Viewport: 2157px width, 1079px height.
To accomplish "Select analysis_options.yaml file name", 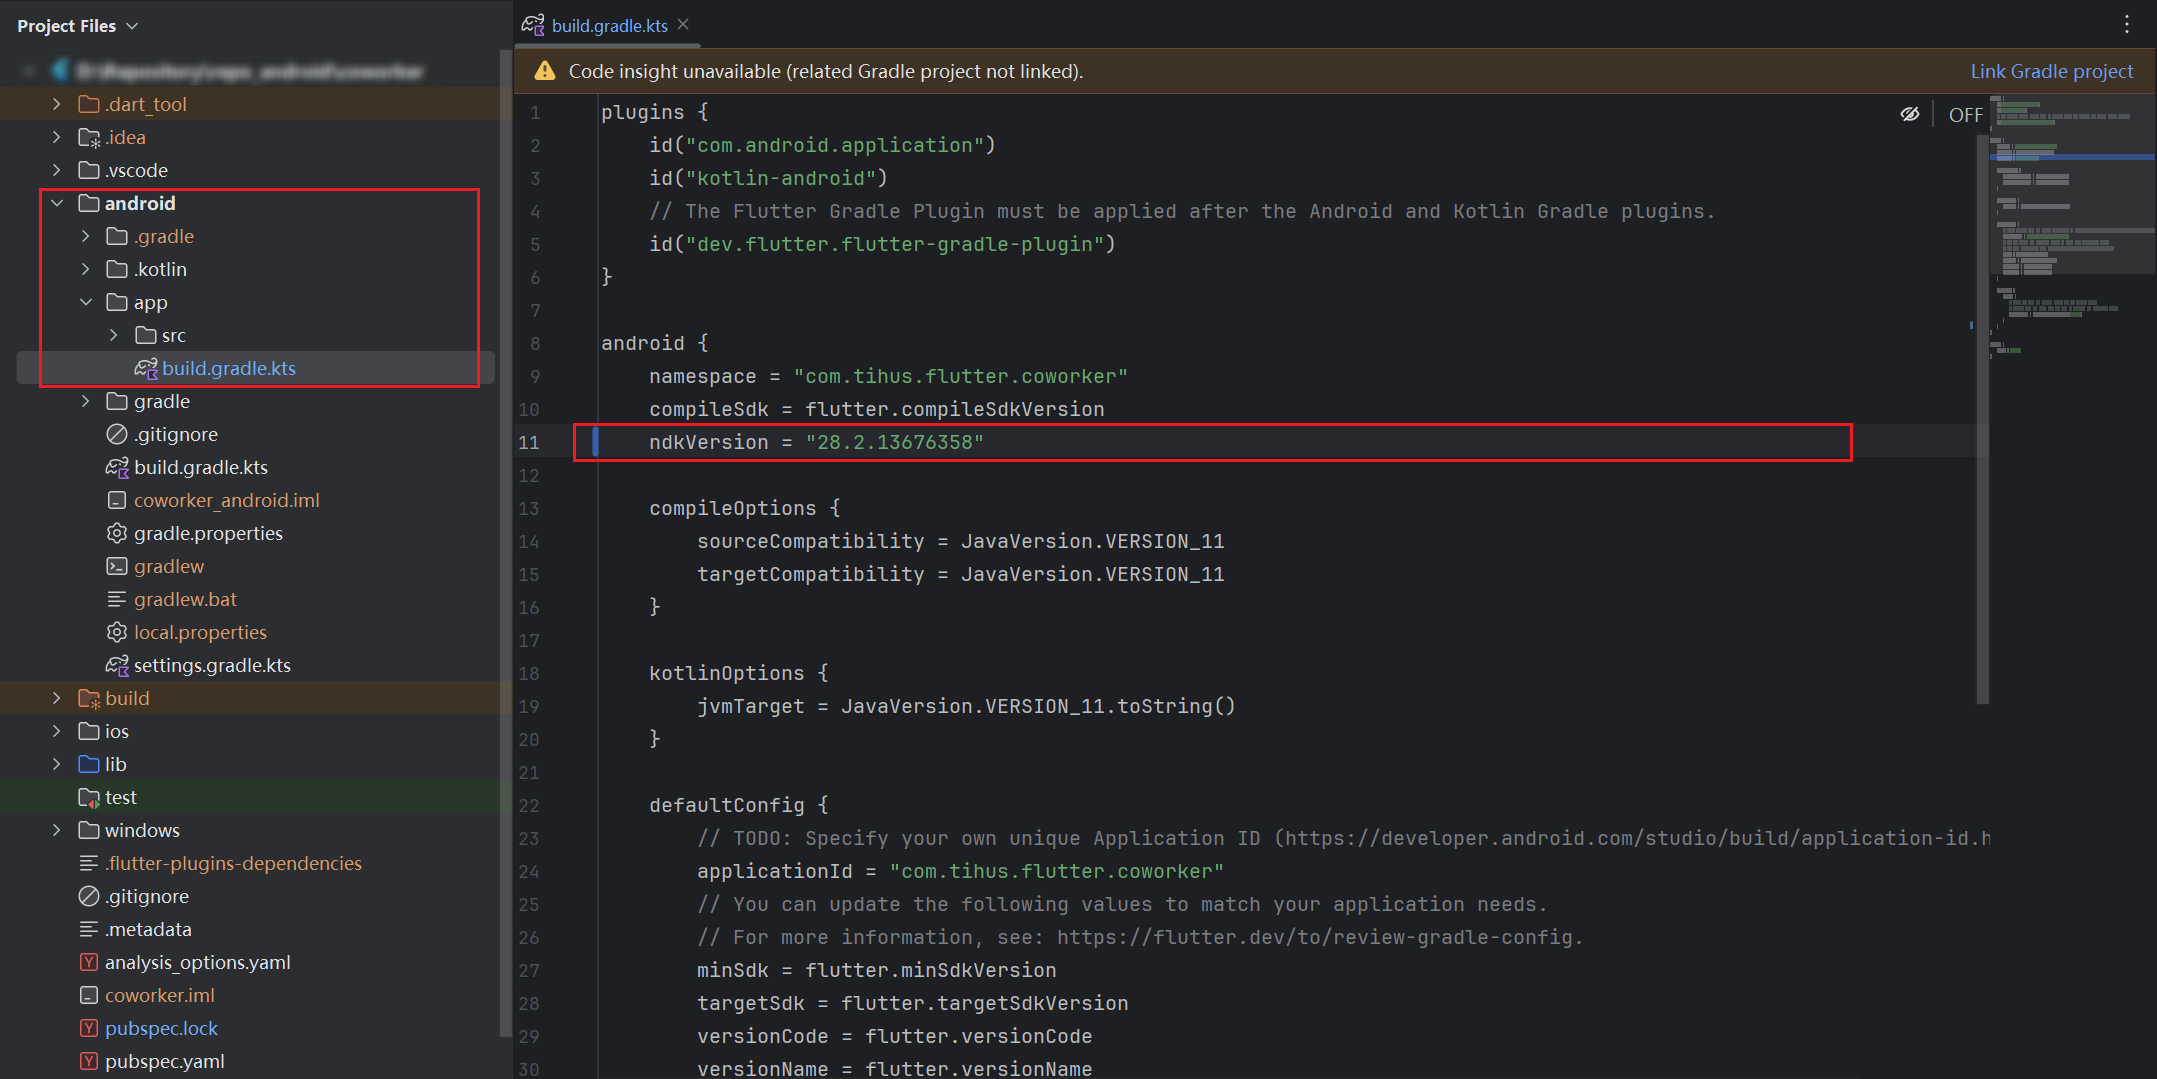I will [197, 962].
